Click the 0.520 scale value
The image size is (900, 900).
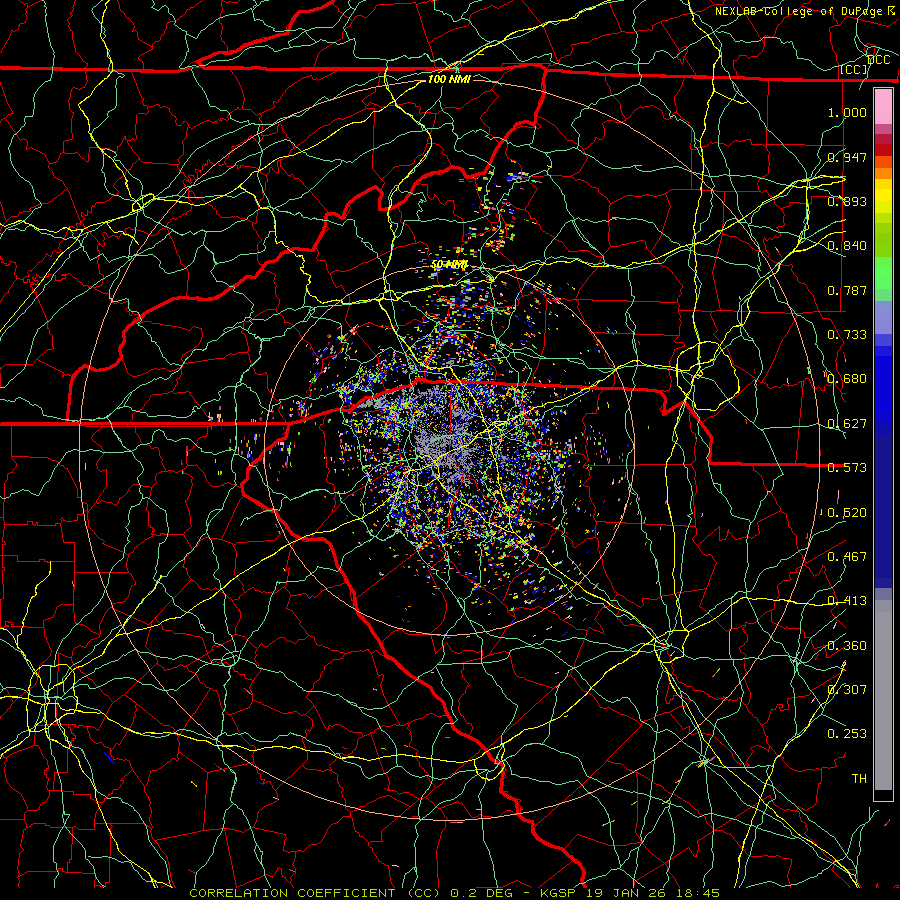point(847,512)
